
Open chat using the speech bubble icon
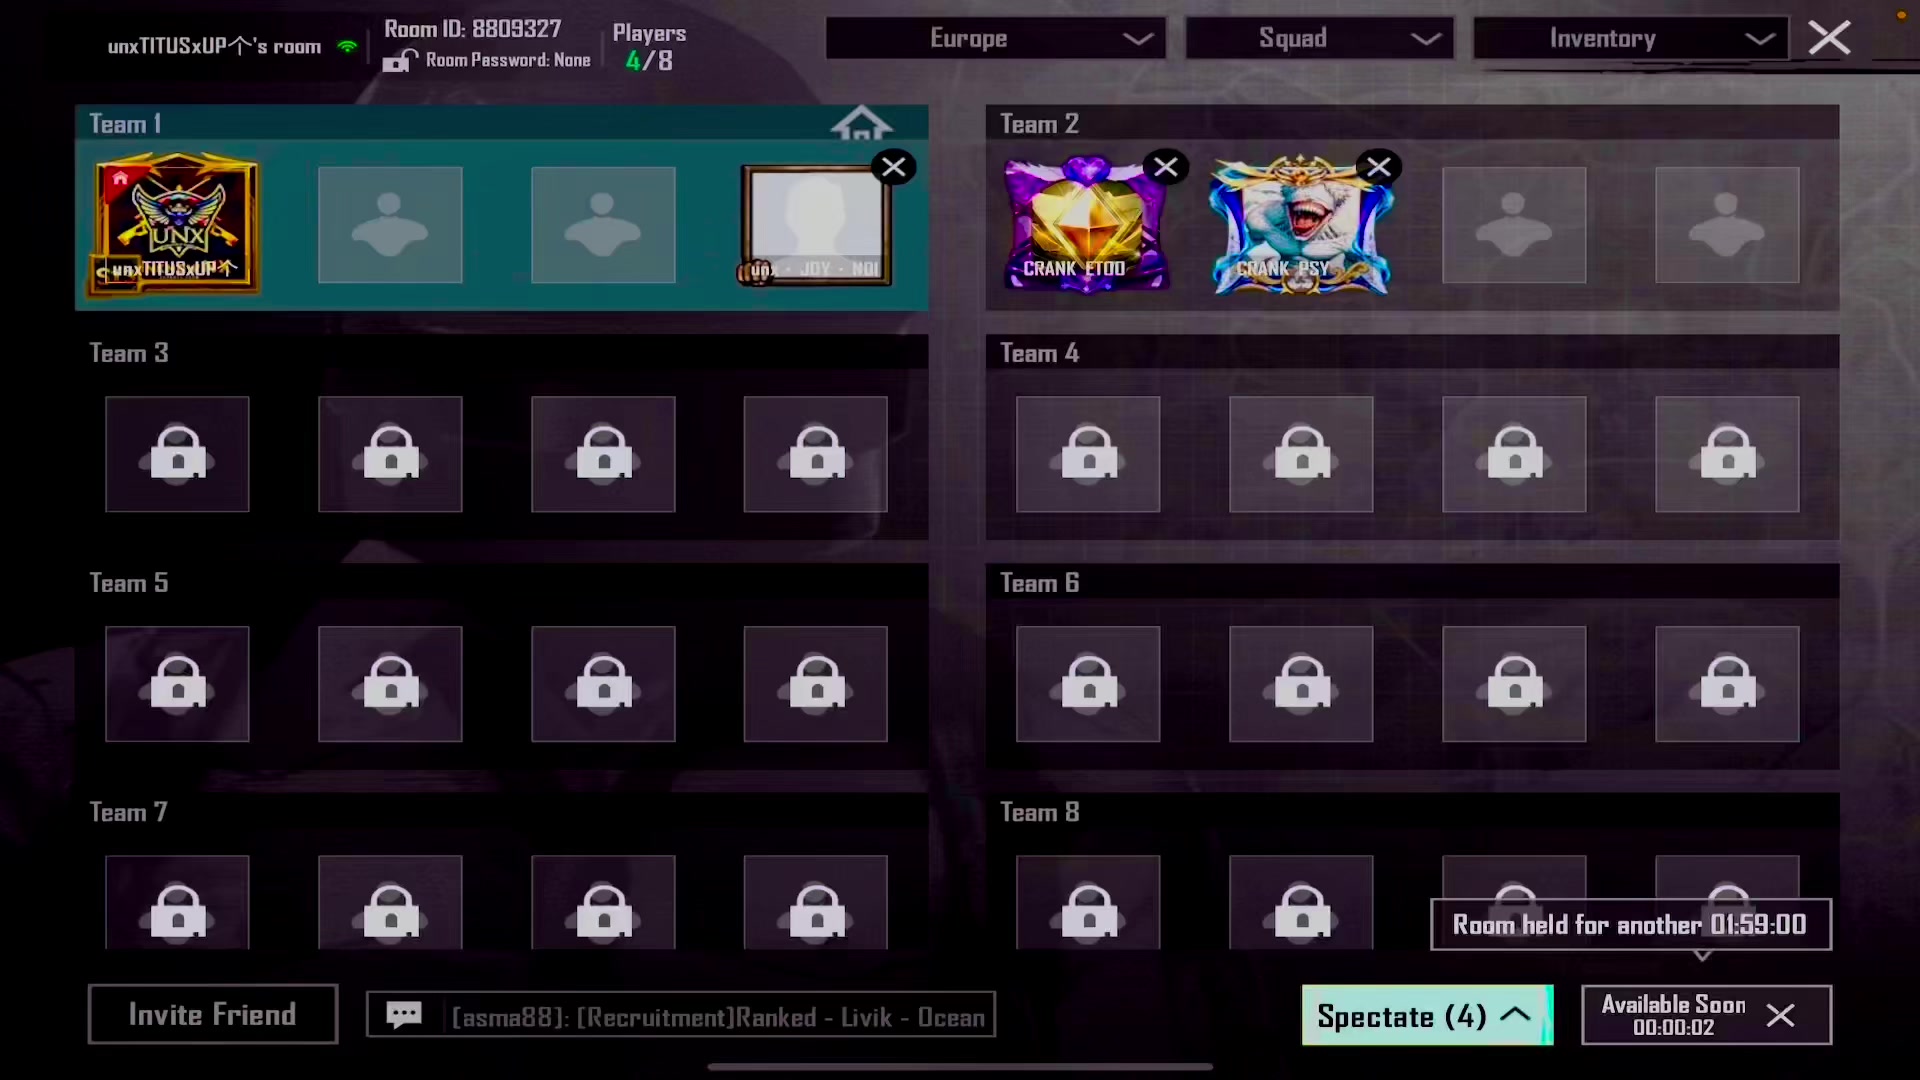(x=404, y=1015)
